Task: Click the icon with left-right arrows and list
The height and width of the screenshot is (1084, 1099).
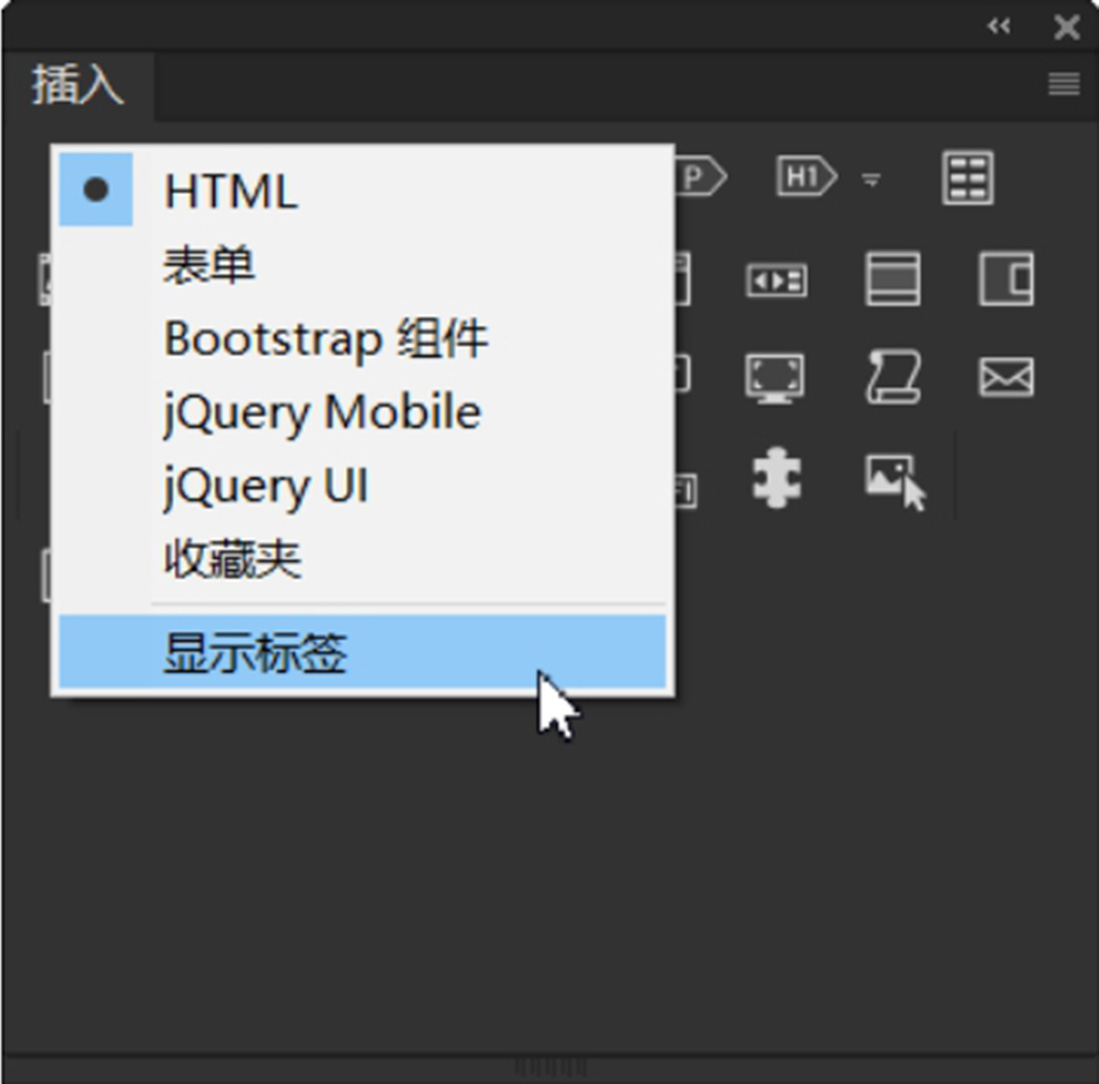Action: point(776,281)
